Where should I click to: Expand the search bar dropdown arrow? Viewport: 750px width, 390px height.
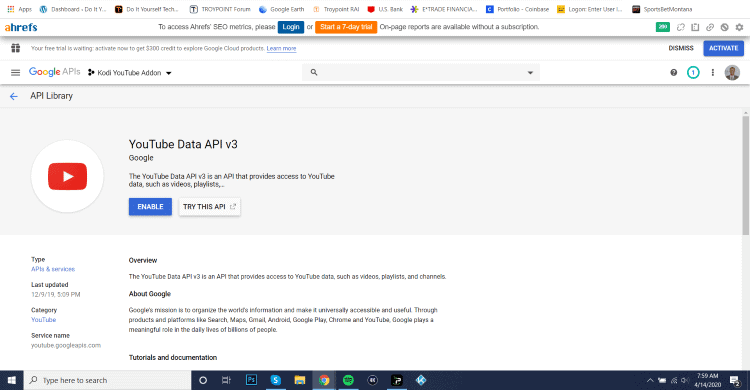[530, 73]
